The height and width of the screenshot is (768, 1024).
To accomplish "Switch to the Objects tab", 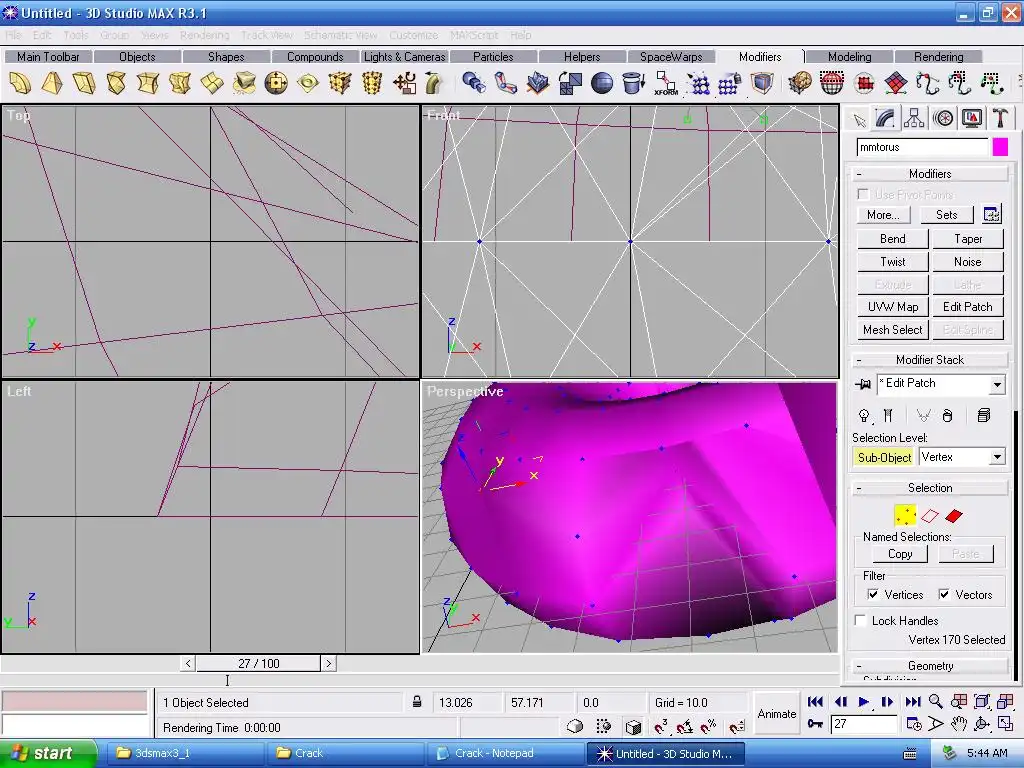I will tap(137, 57).
